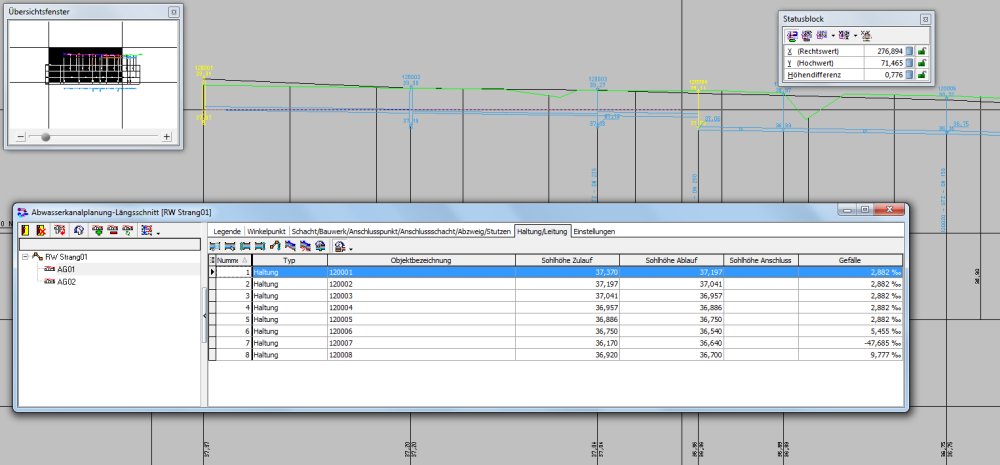Toggle the lock for Höhendifferenz
The height and width of the screenshot is (465, 1000).
point(922,74)
